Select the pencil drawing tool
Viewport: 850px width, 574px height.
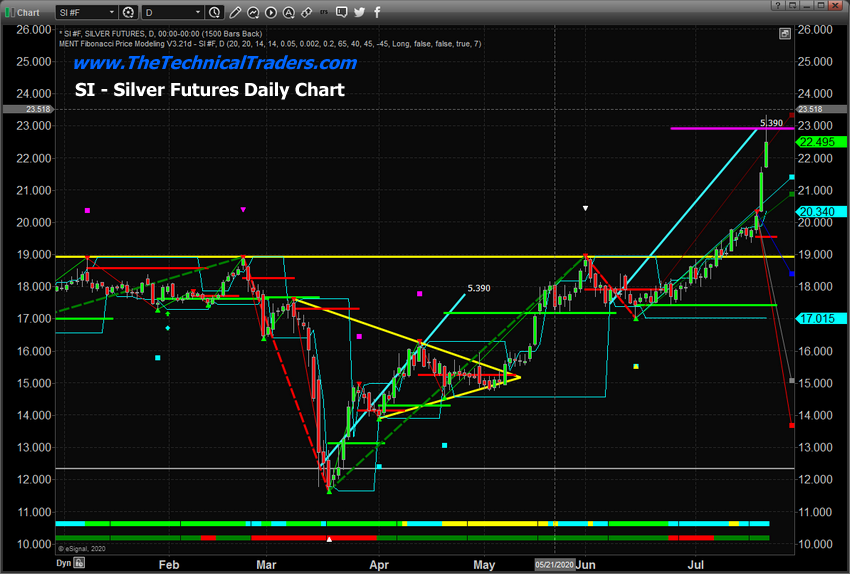[x=237, y=12]
